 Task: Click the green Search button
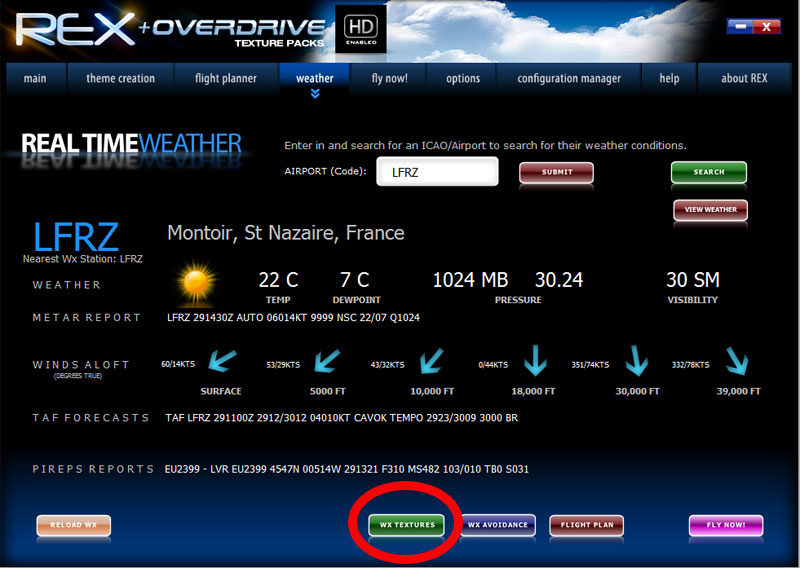(709, 172)
